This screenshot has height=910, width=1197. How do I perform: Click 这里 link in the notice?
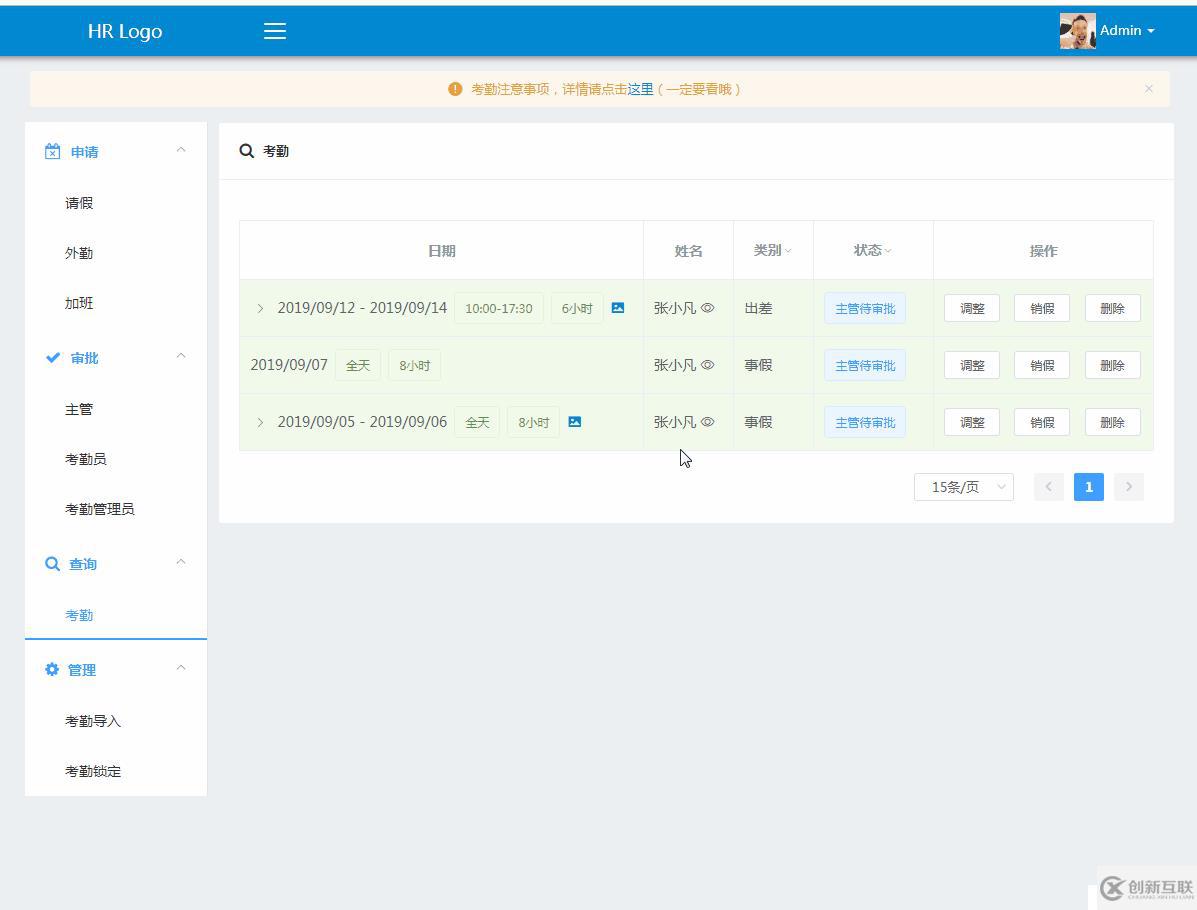pos(640,89)
